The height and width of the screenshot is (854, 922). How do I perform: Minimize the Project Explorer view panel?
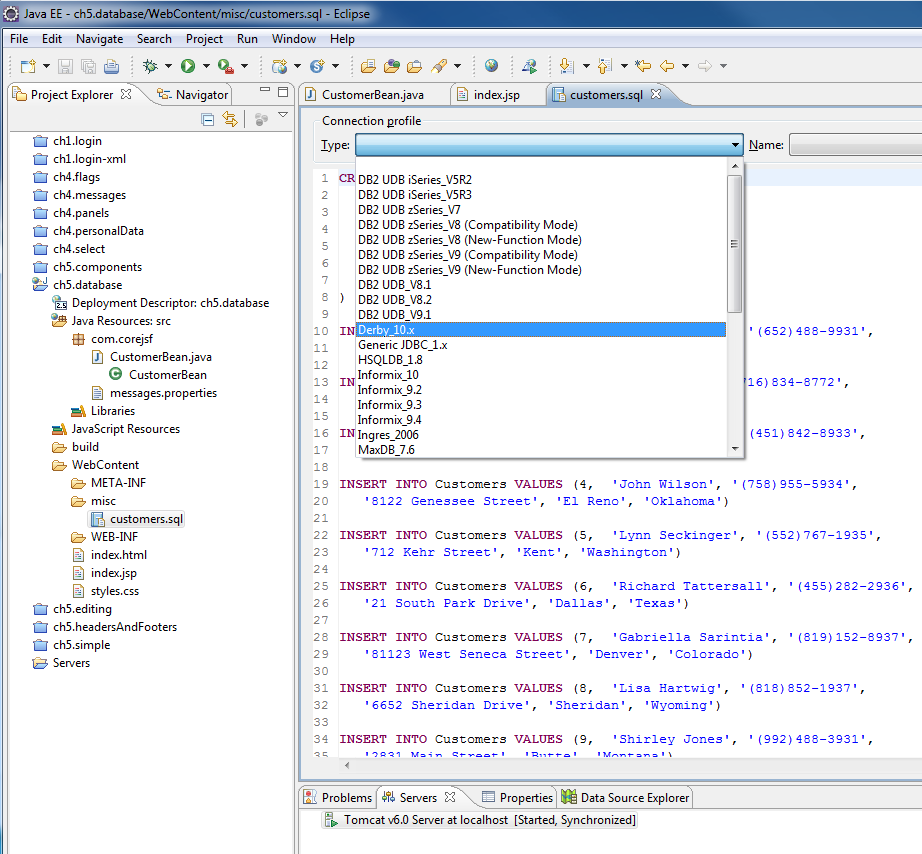(x=265, y=91)
